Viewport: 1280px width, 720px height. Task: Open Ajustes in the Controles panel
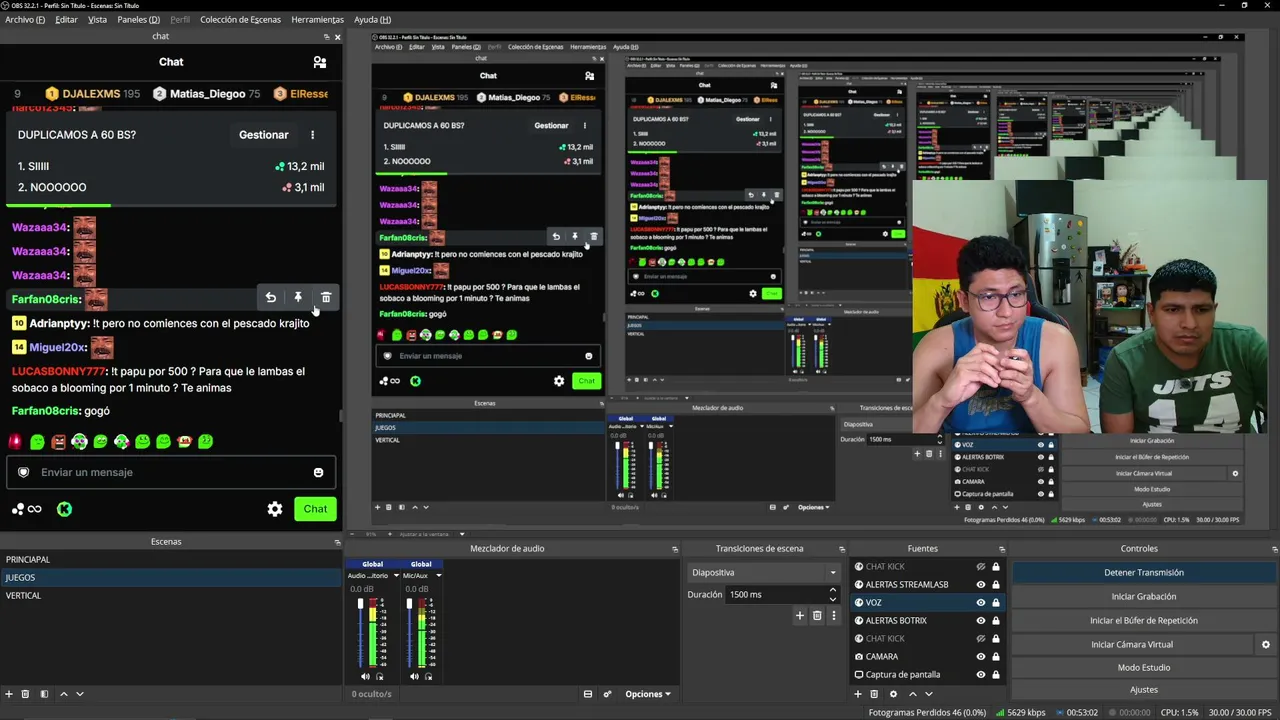point(1144,690)
